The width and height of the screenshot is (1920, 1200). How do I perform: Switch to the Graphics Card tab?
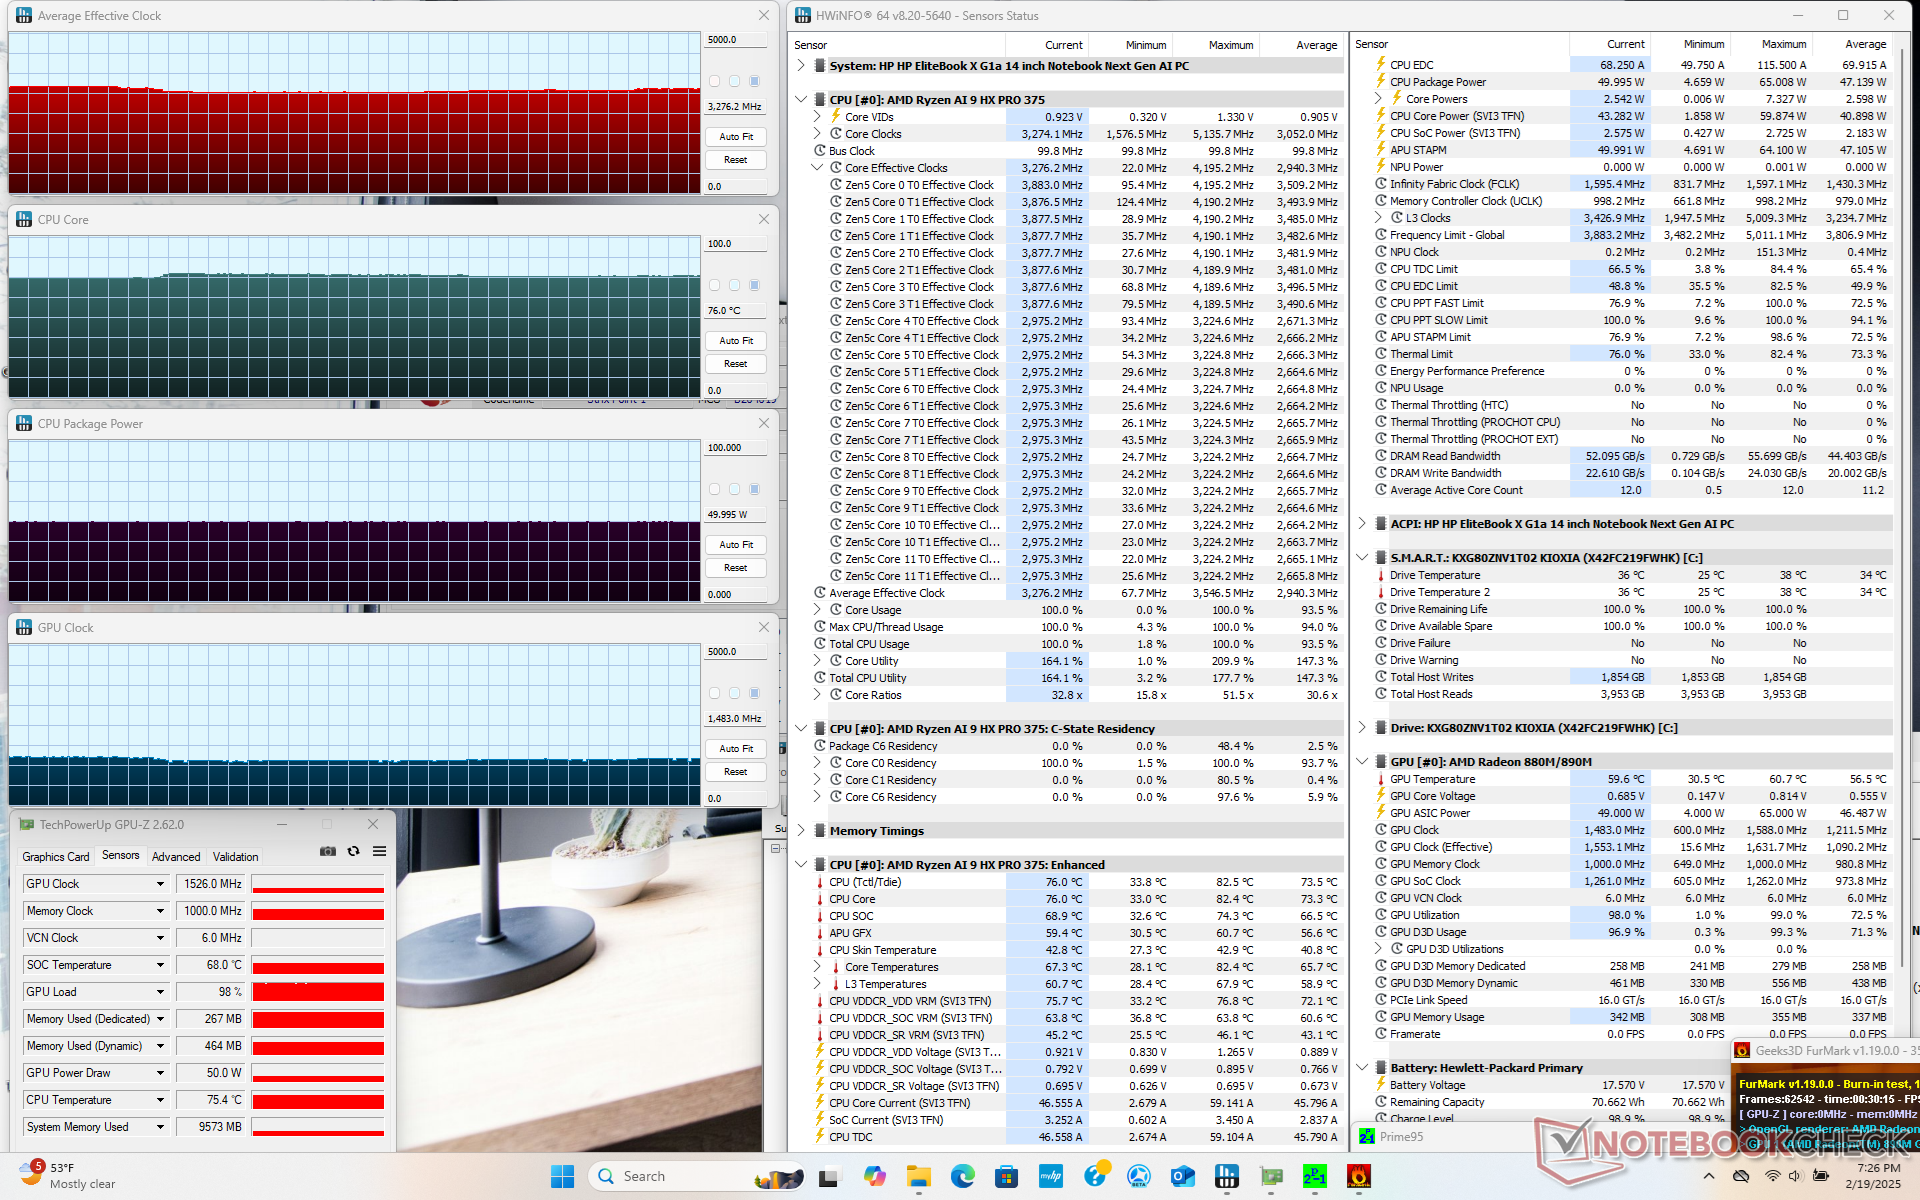pos(56,856)
